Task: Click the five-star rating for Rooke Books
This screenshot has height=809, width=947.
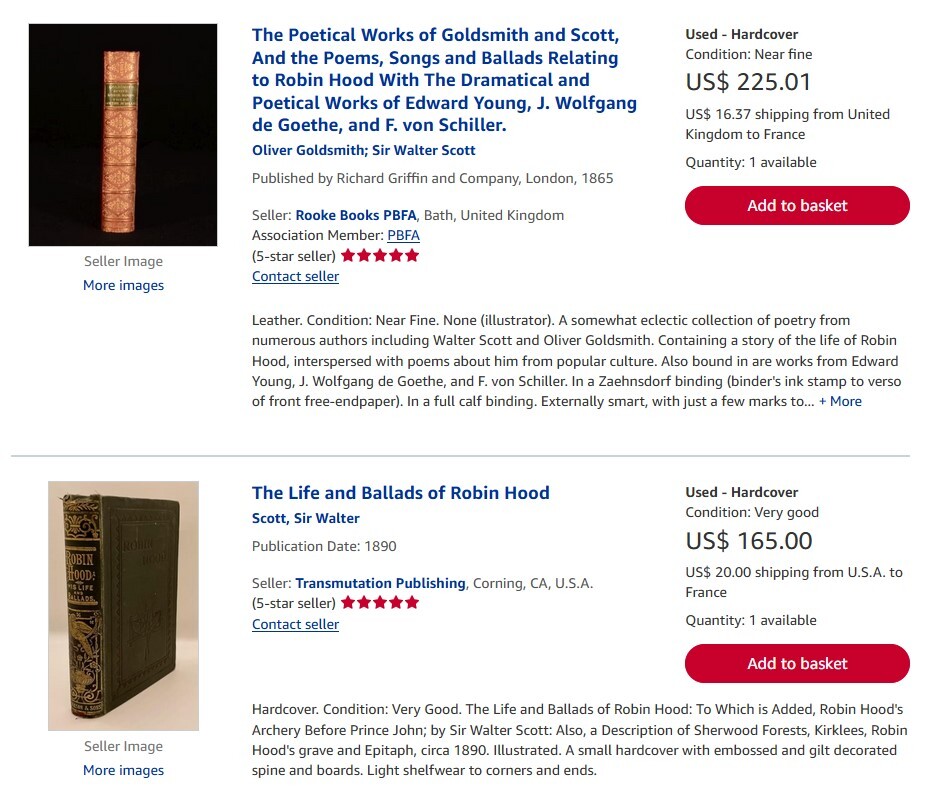Action: click(379, 255)
